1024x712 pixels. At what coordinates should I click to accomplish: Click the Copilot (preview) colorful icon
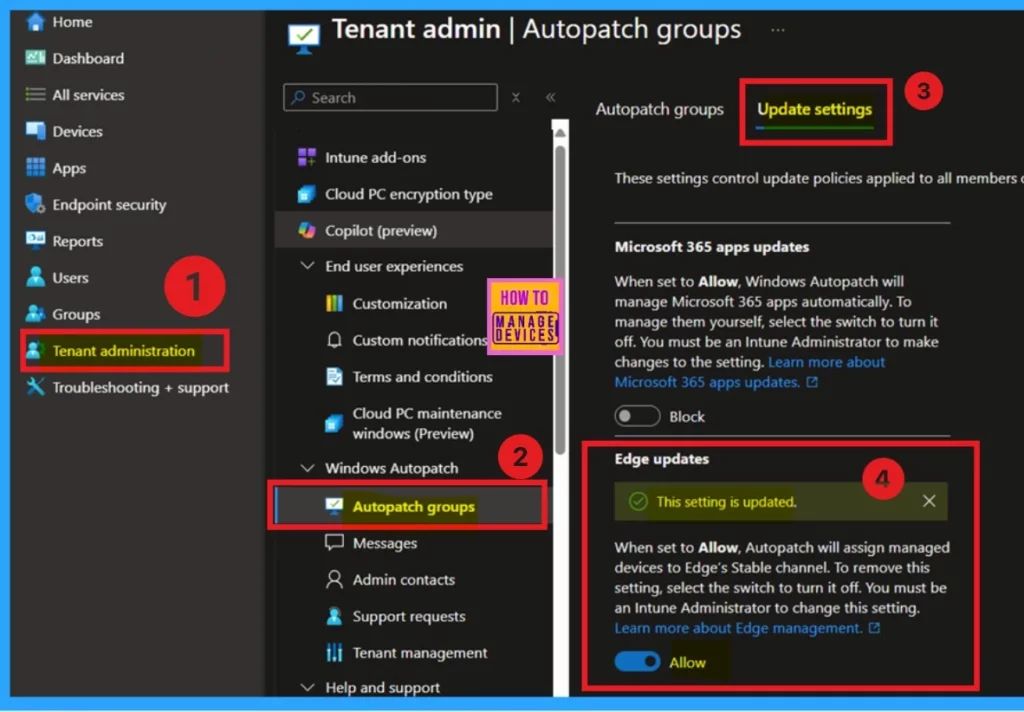[x=307, y=230]
